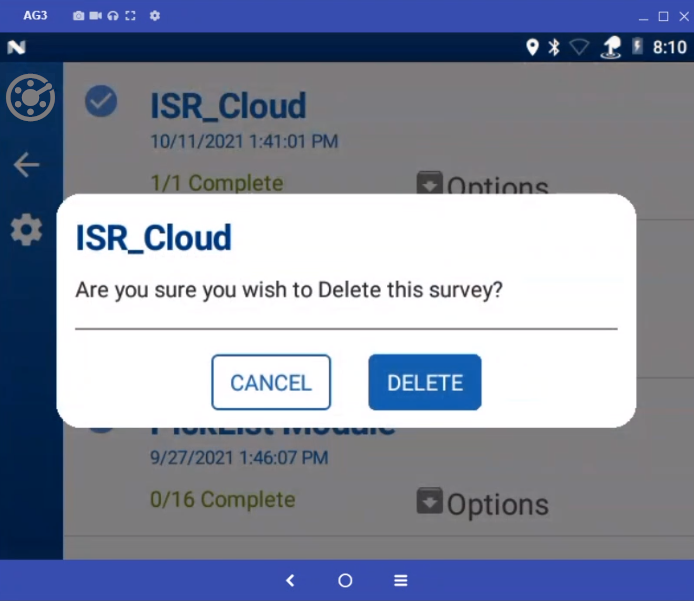
Task: Click the video record icon in title bar
Action: click(x=96, y=16)
